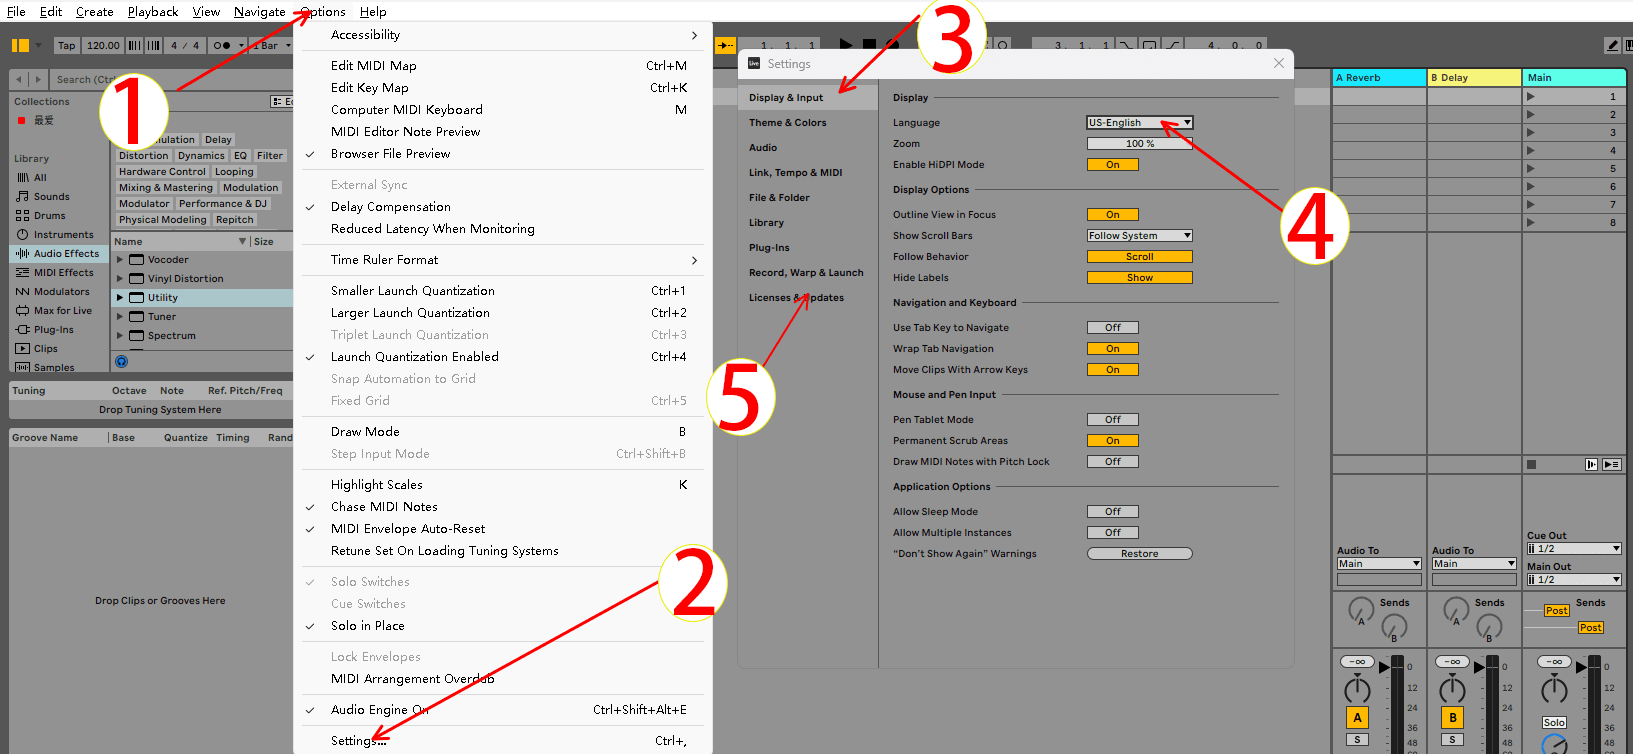Open the Main Out dropdown

coord(1574,580)
